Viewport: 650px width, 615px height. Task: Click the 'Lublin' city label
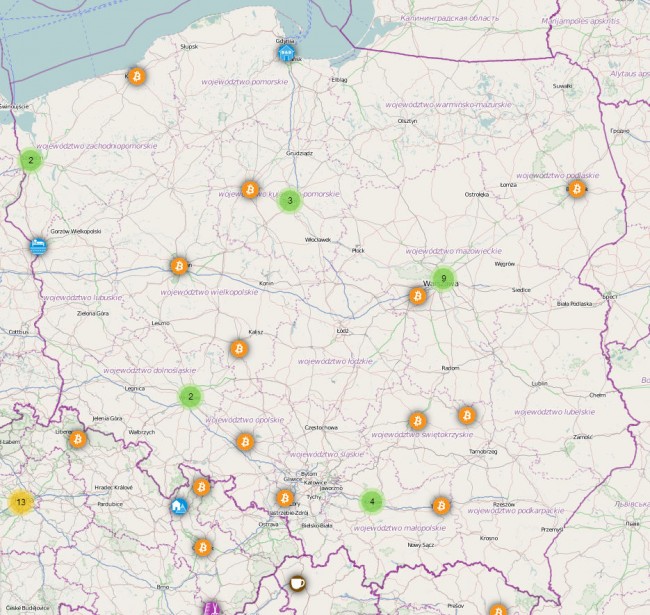539,384
